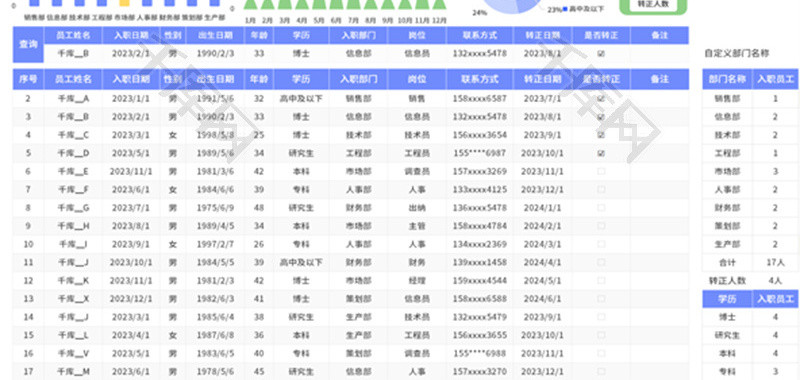This screenshot has height=380, width=800.
Task: Click the 转正日期 value 2024/6/1
Action: (x=542, y=299)
